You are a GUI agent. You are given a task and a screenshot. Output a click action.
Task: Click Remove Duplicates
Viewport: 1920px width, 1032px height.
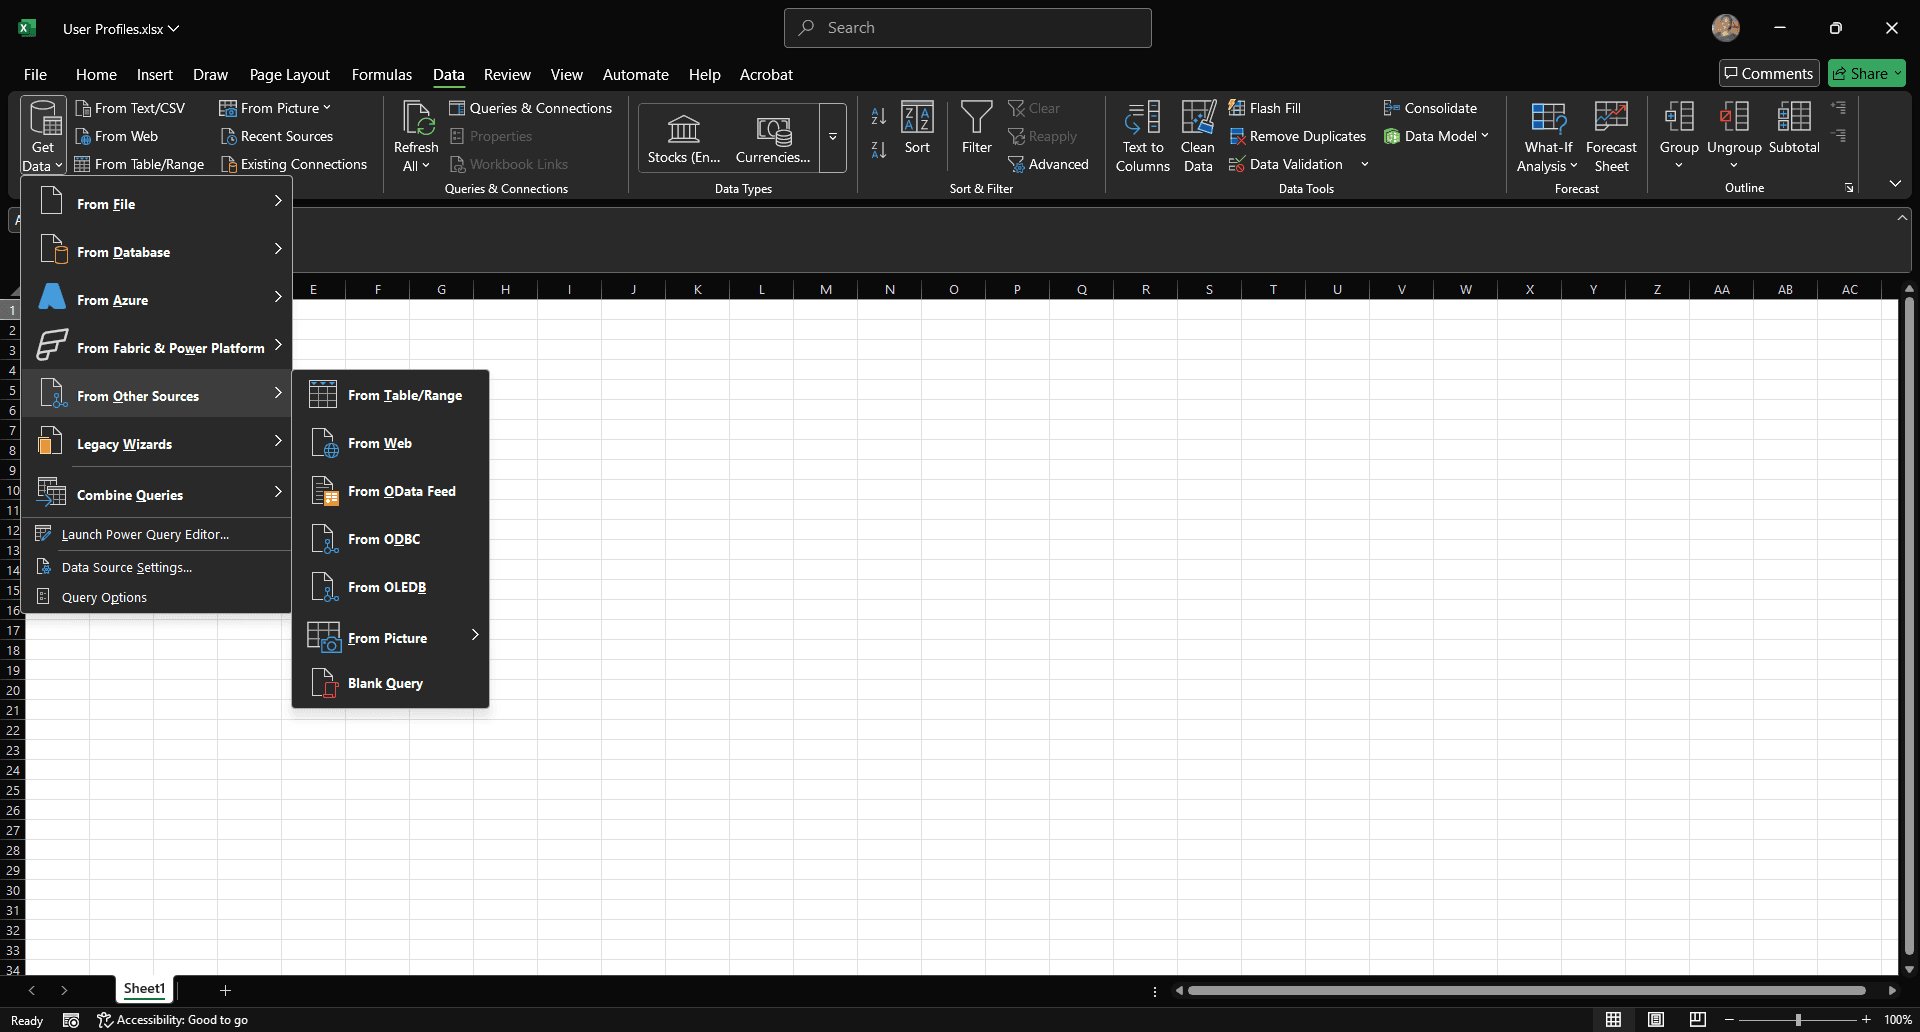[1297, 136]
